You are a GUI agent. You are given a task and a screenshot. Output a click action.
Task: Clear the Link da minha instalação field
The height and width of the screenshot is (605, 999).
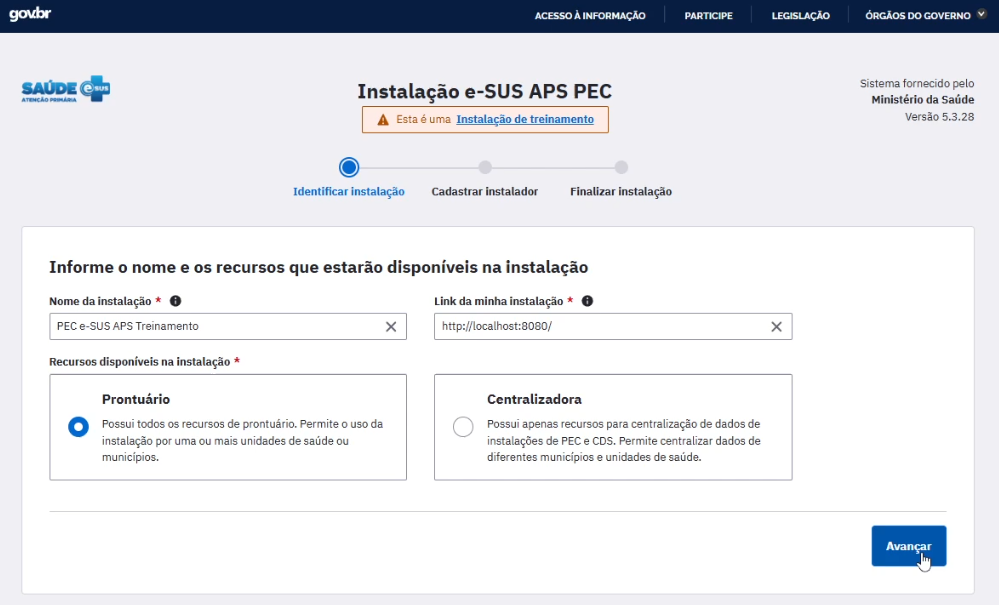[x=777, y=327]
